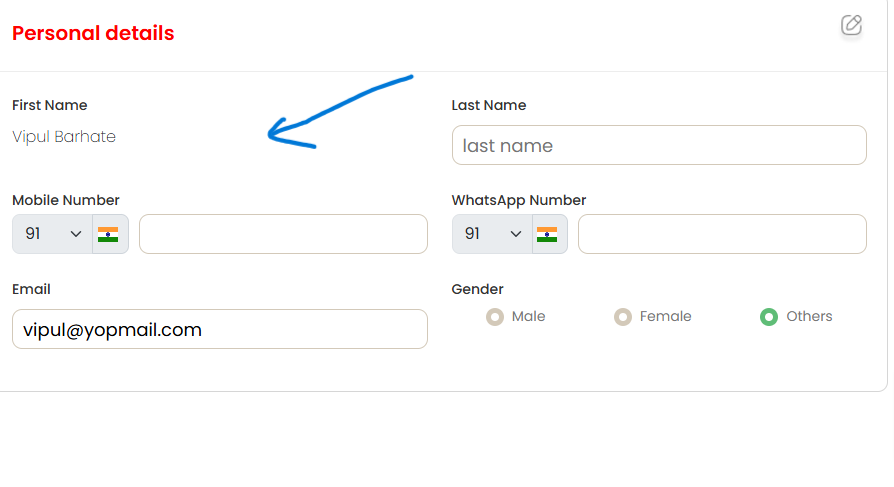Open the WhatsApp Number country code 91 dropdown
The width and height of the screenshot is (894, 487).
492,234
